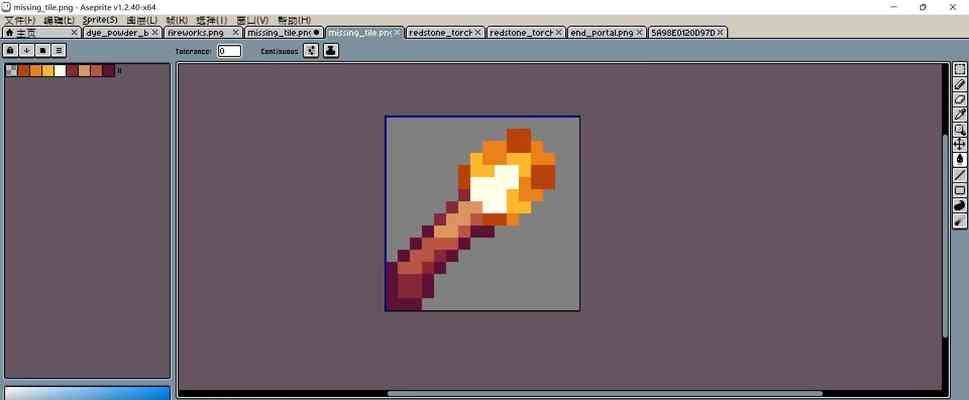Select the Contour tool
This screenshot has height=400, width=969.
(x=960, y=206)
